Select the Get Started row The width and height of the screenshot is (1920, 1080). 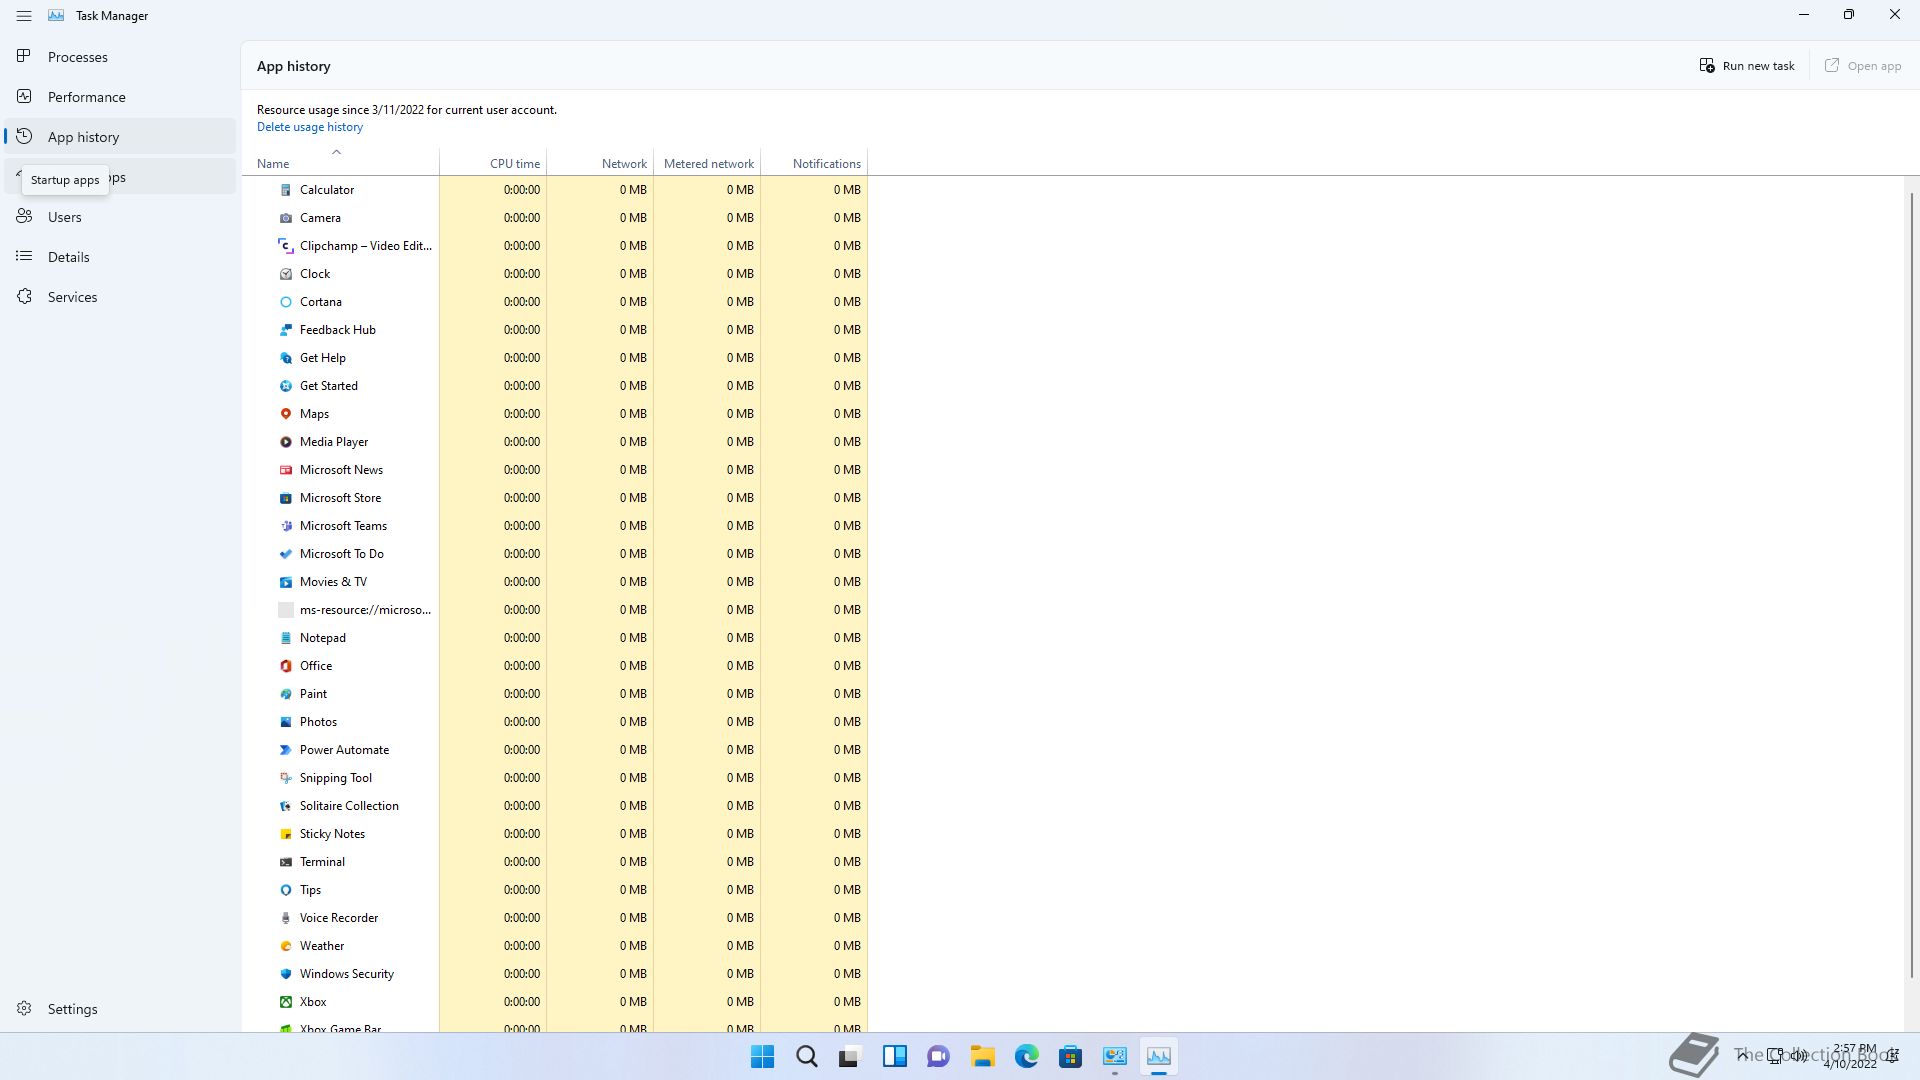(x=555, y=386)
